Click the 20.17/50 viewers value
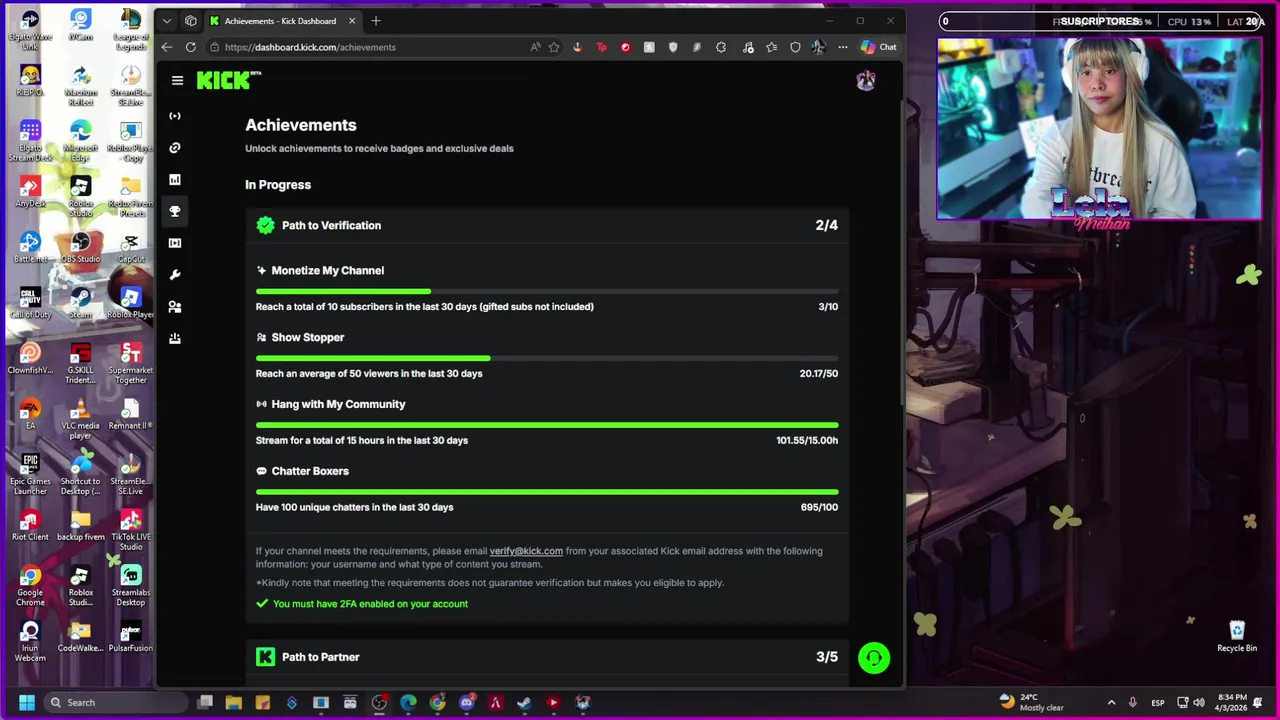This screenshot has height=720, width=1280. click(x=819, y=374)
